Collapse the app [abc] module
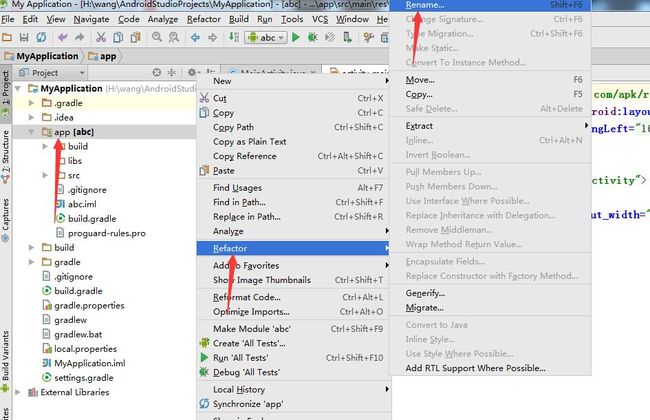 [x=32, y=132]
